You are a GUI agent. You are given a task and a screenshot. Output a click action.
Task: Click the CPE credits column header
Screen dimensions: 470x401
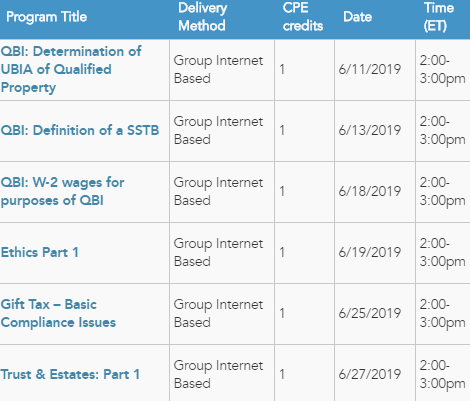coord(303,17)
